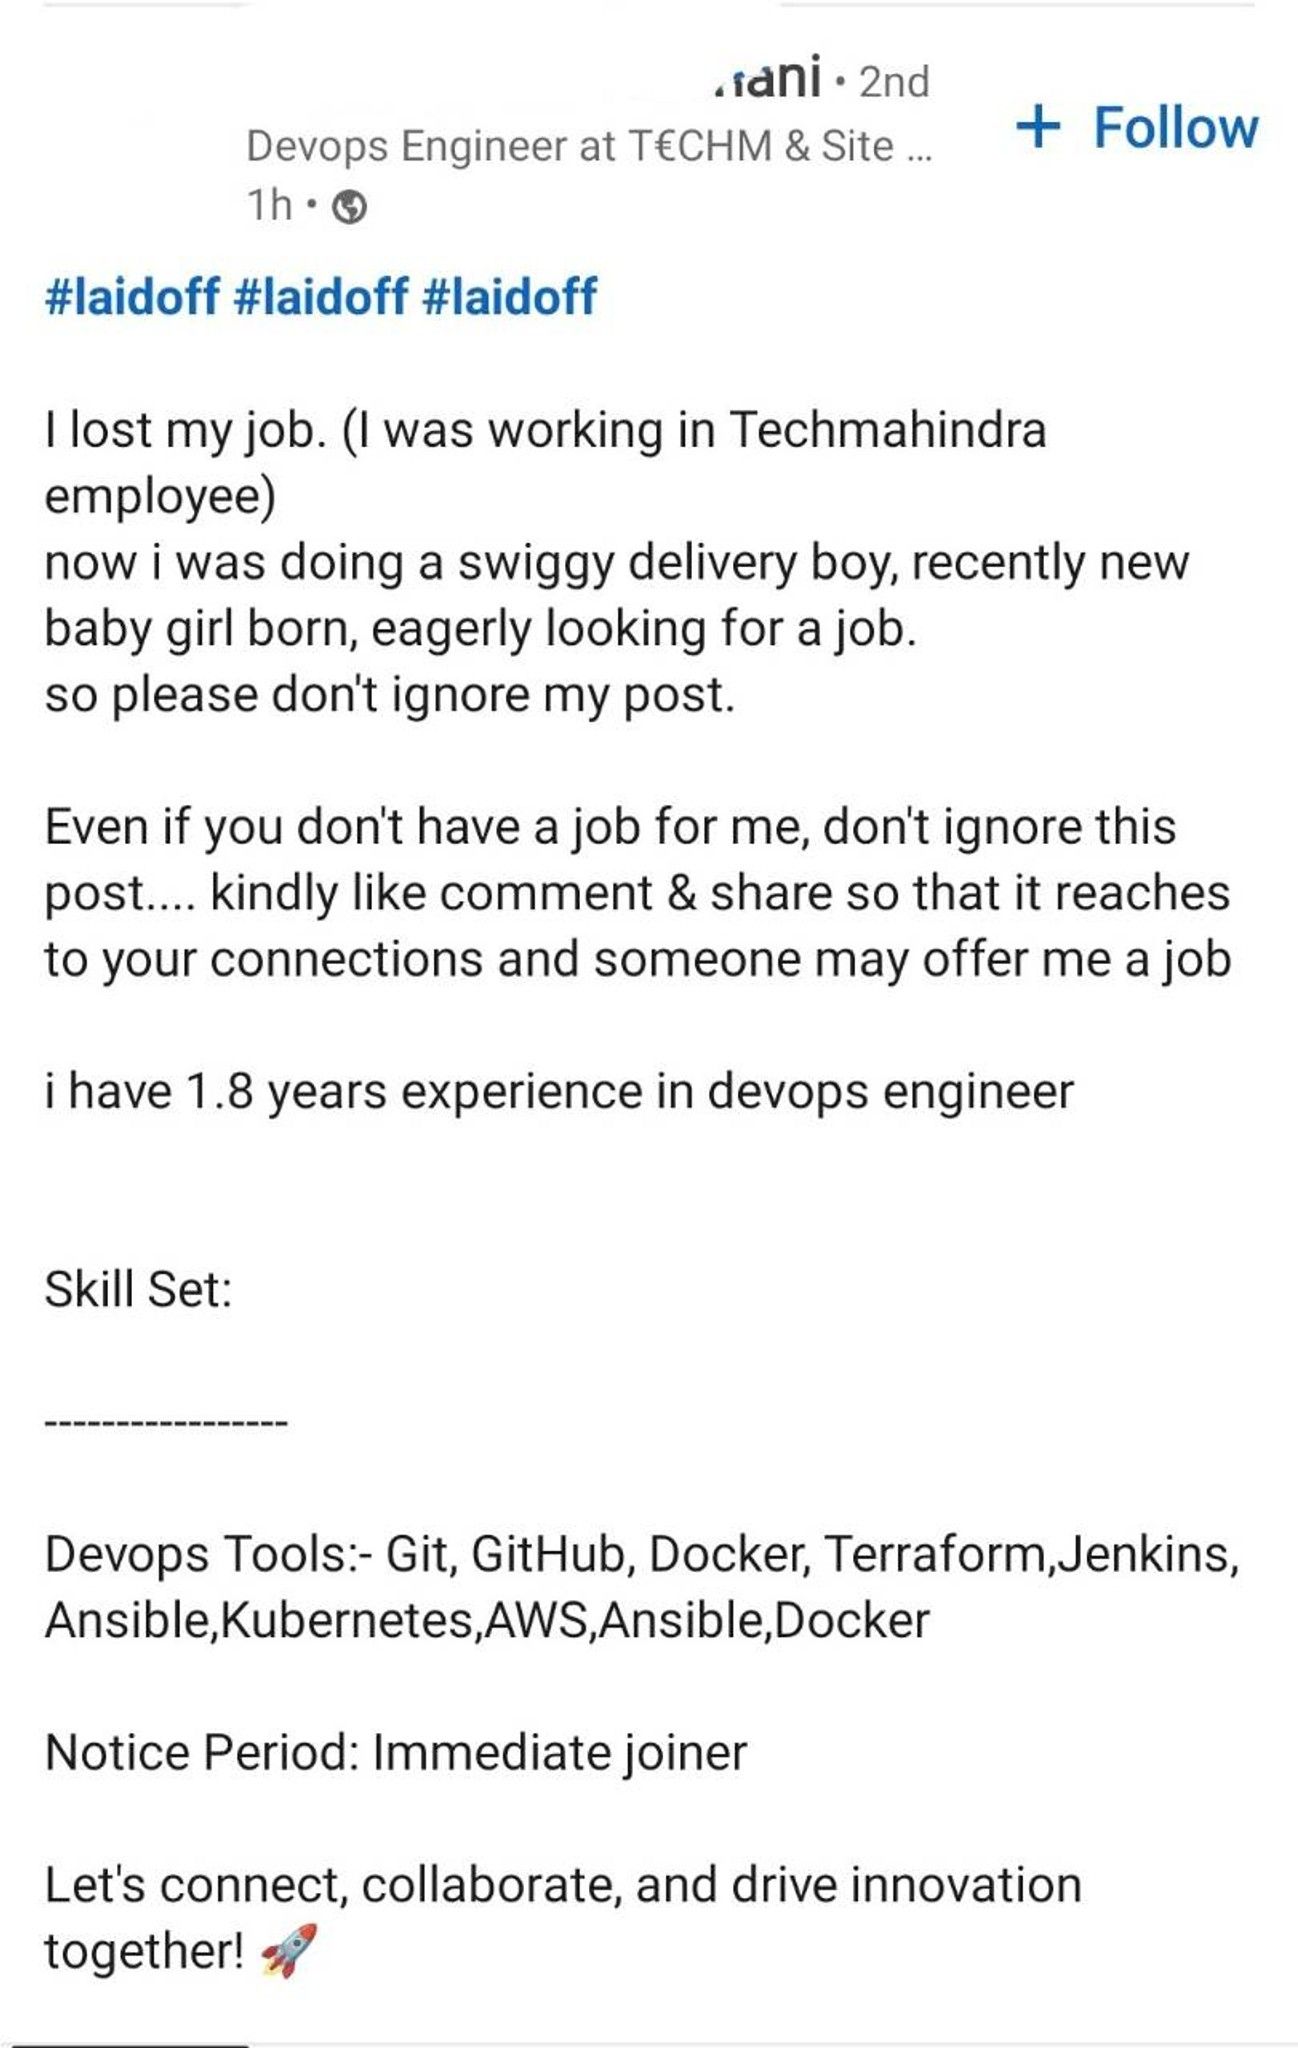Open the third #laidoff hashtag
This screenshot has width=1298, height=2048.
point(510,297)
